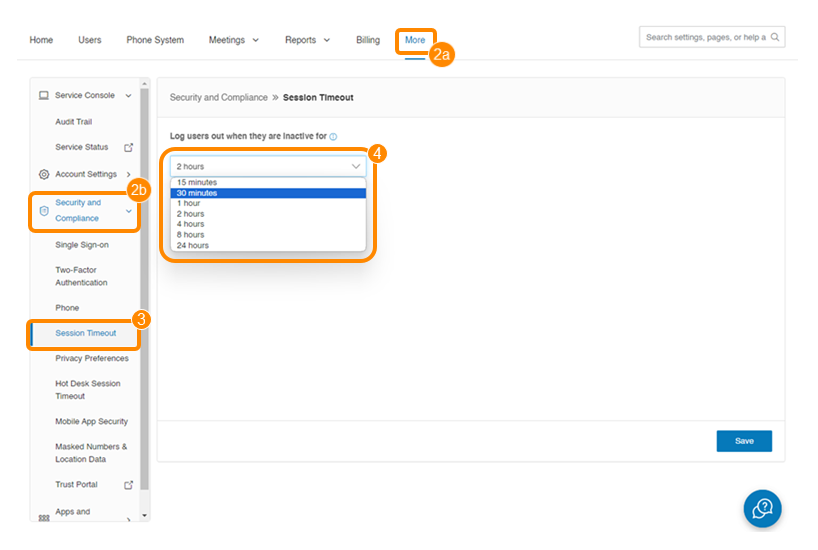Open the More tab
Viewport: 818px width, 550px height.
point(415,40)
